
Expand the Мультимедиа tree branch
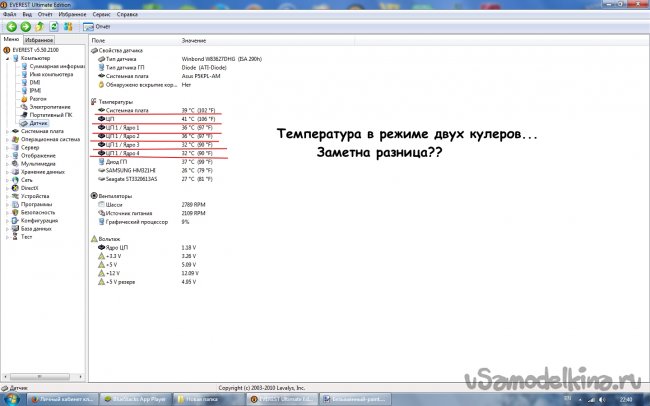click(x=7, y=164)
